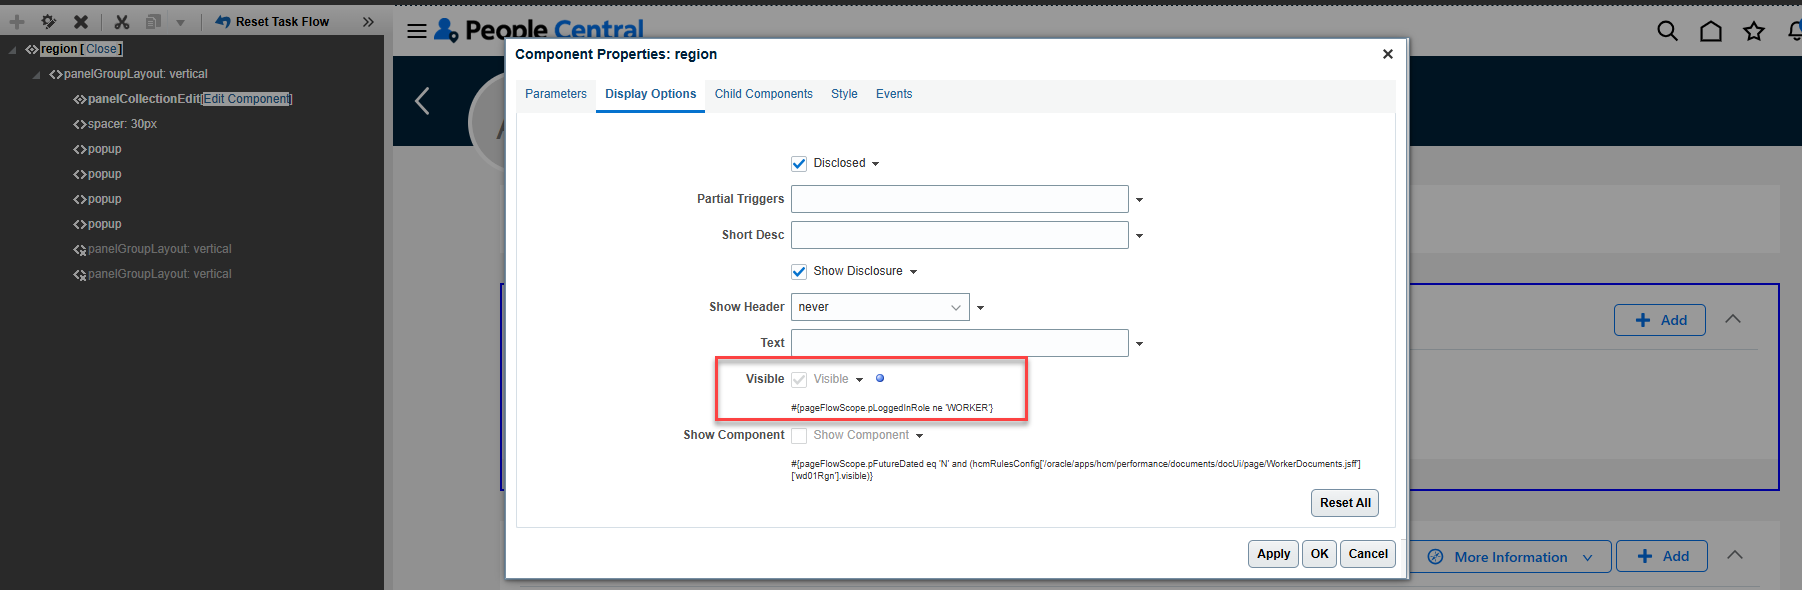Go to the Home icon
This screenshot has height=590, width=1802.
[x=1711, y=31]
